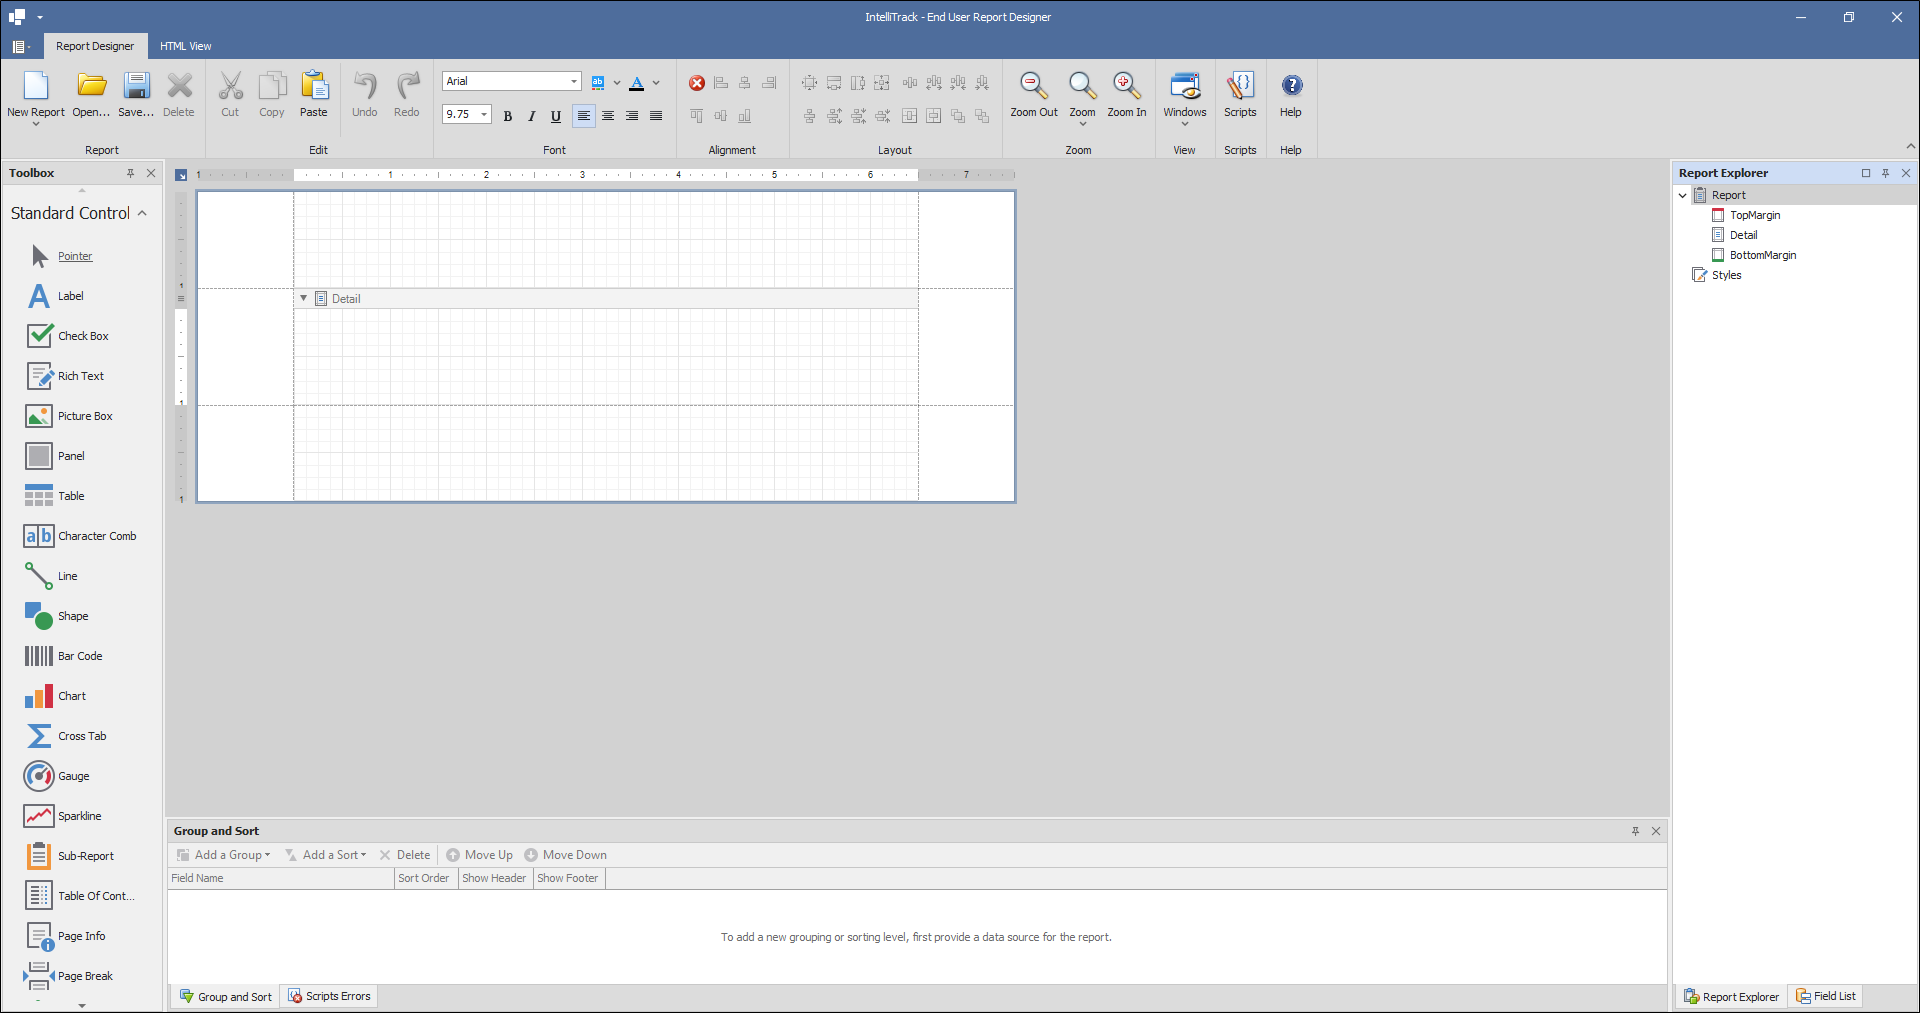Toggle bold font formatting

tap(508, 116)
